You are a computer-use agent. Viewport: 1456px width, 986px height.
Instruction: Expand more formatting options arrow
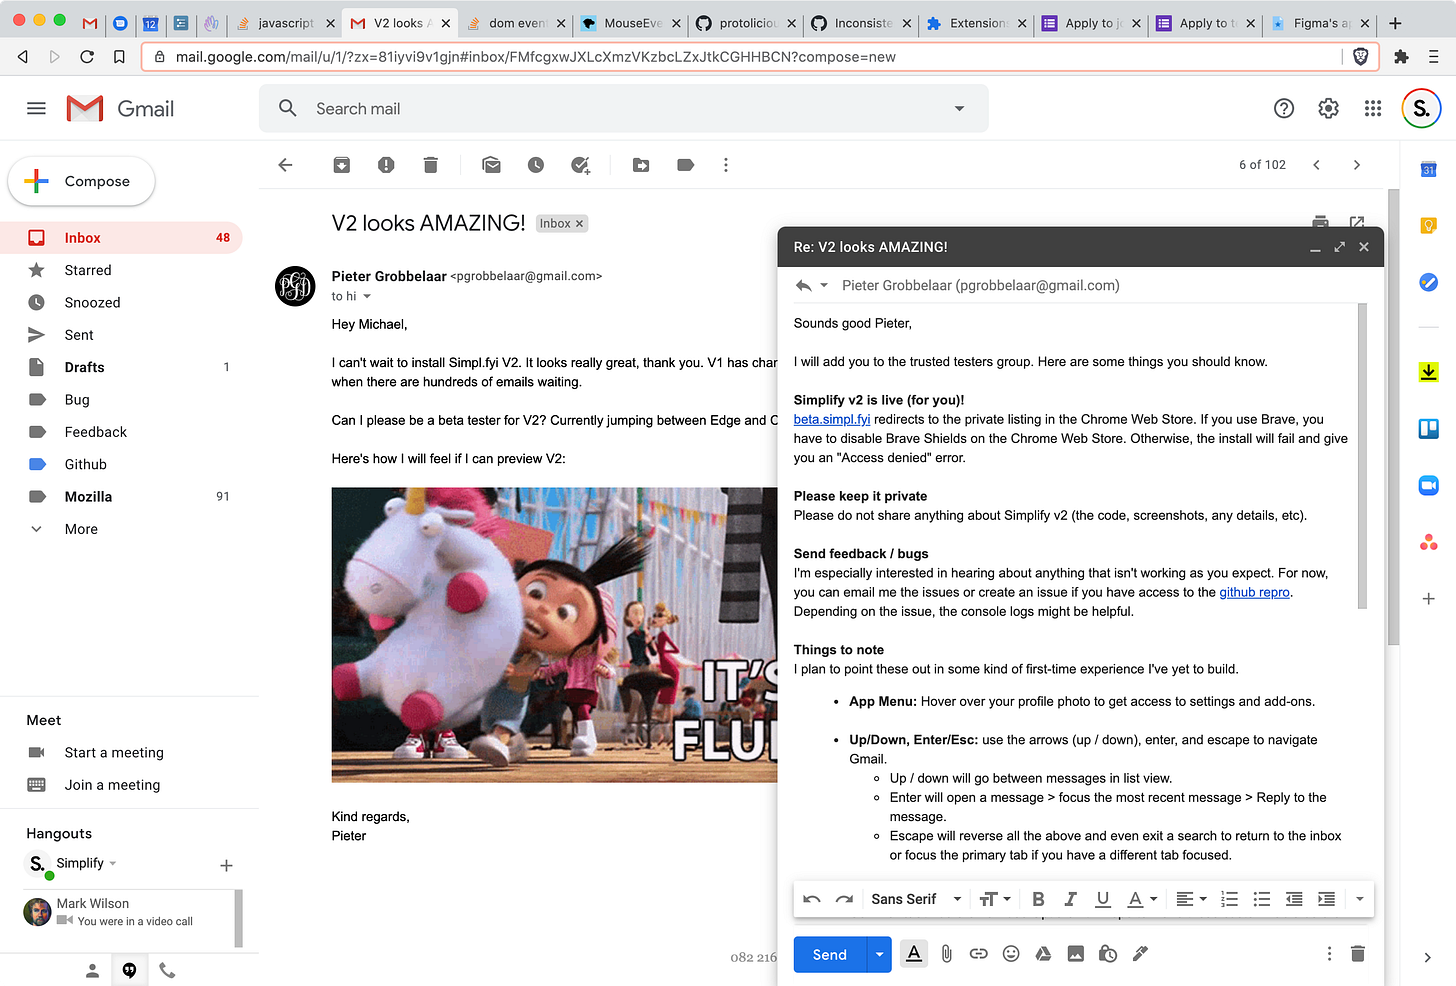pyautogui.click(x=1359, y=899)
